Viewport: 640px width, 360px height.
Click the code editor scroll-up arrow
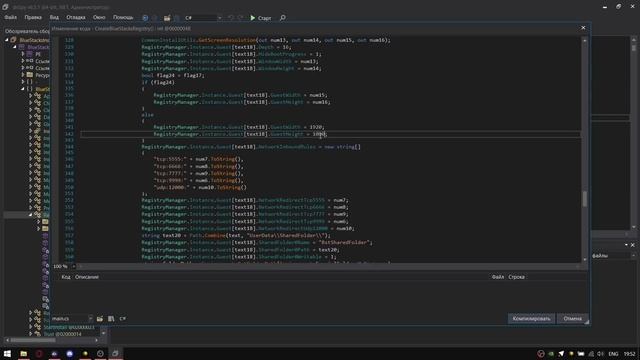point(584,40)
